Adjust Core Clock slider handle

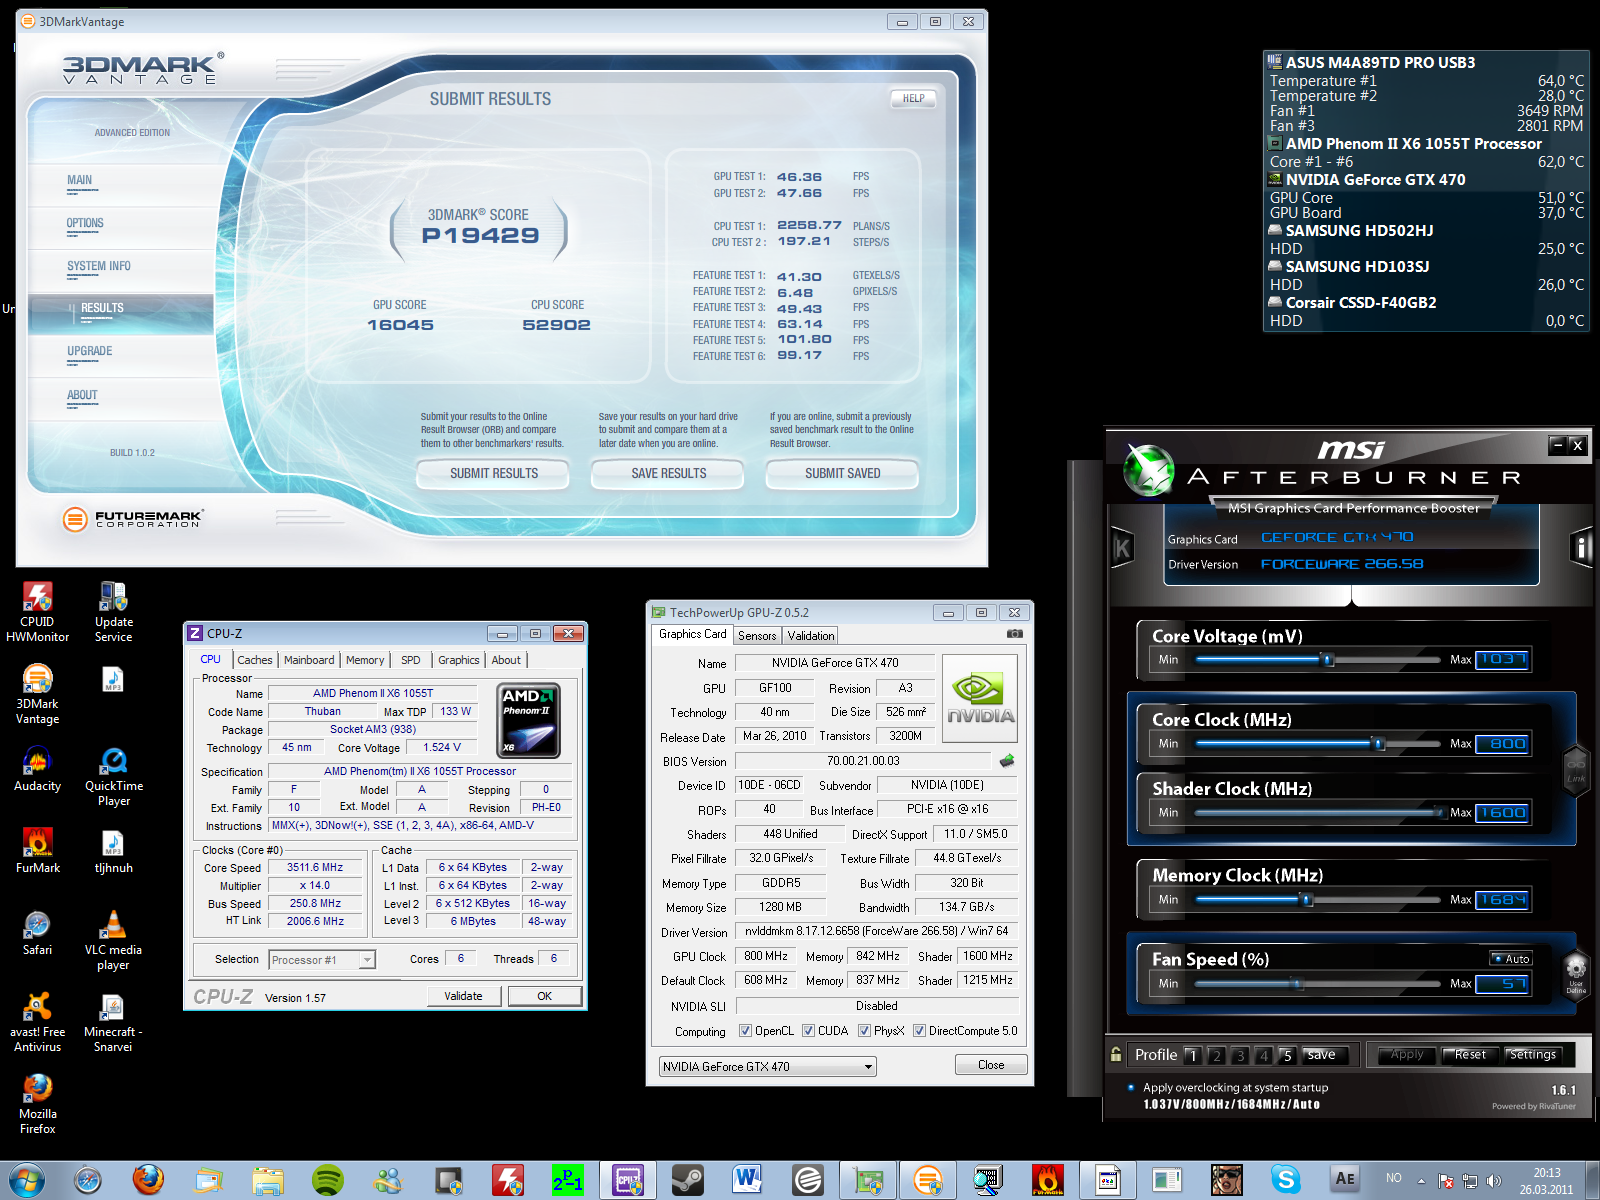(1378, 743)
